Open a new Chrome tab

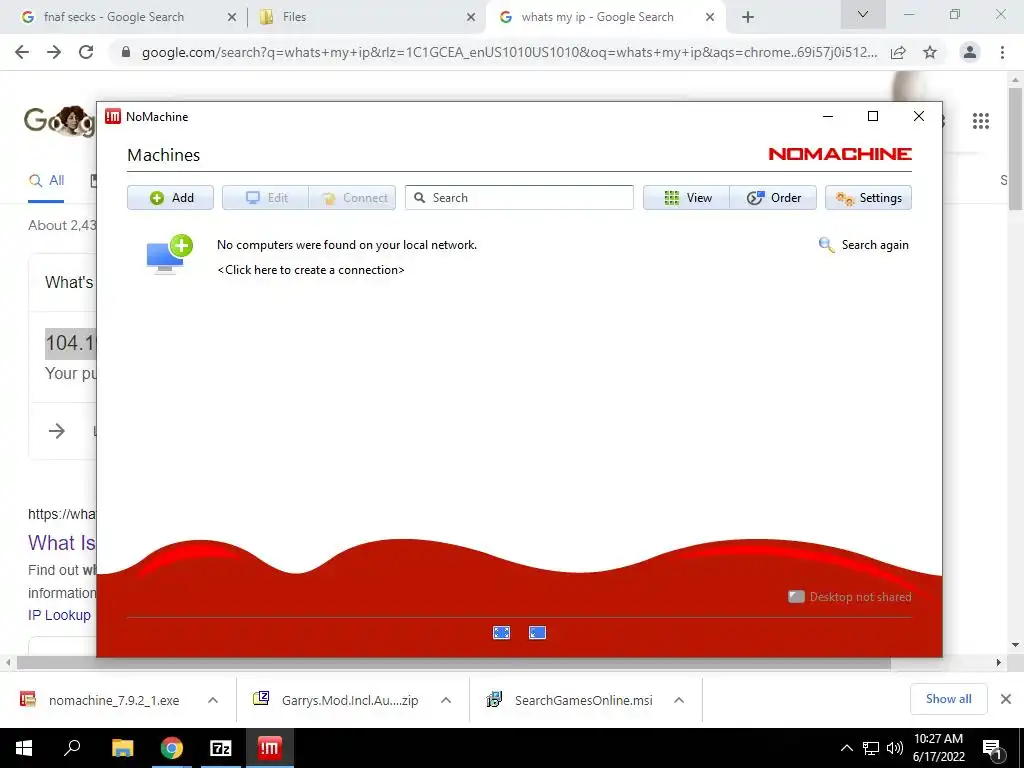point(748,18)
